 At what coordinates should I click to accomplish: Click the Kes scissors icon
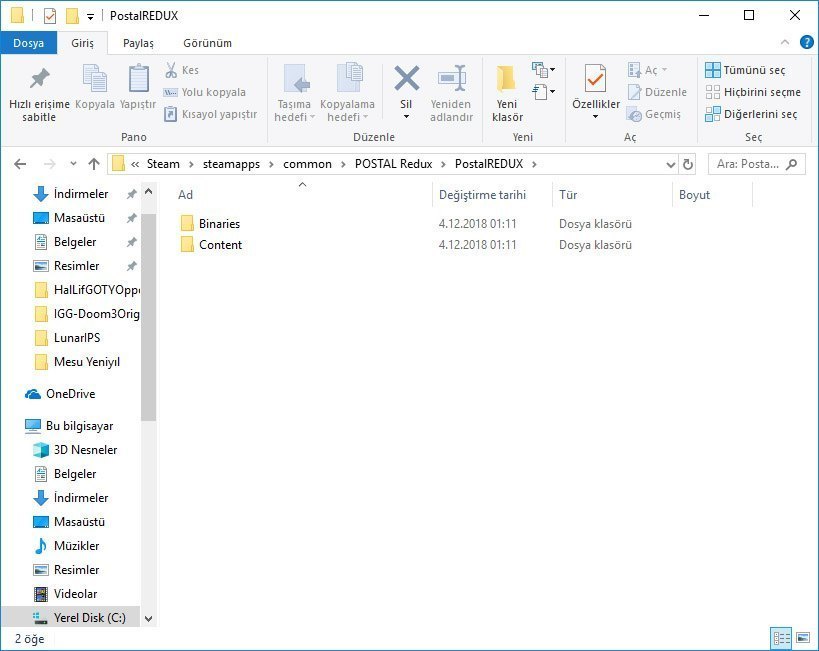point(171,69)
